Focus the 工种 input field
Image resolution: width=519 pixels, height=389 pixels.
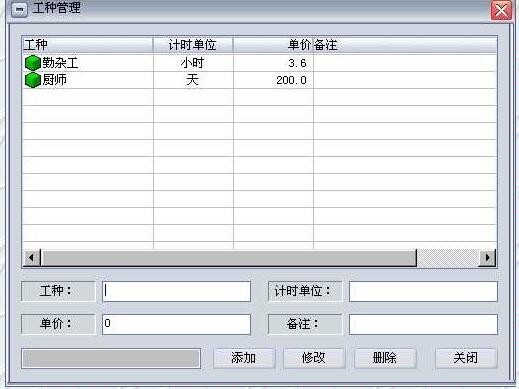click(x=177, y=292)
